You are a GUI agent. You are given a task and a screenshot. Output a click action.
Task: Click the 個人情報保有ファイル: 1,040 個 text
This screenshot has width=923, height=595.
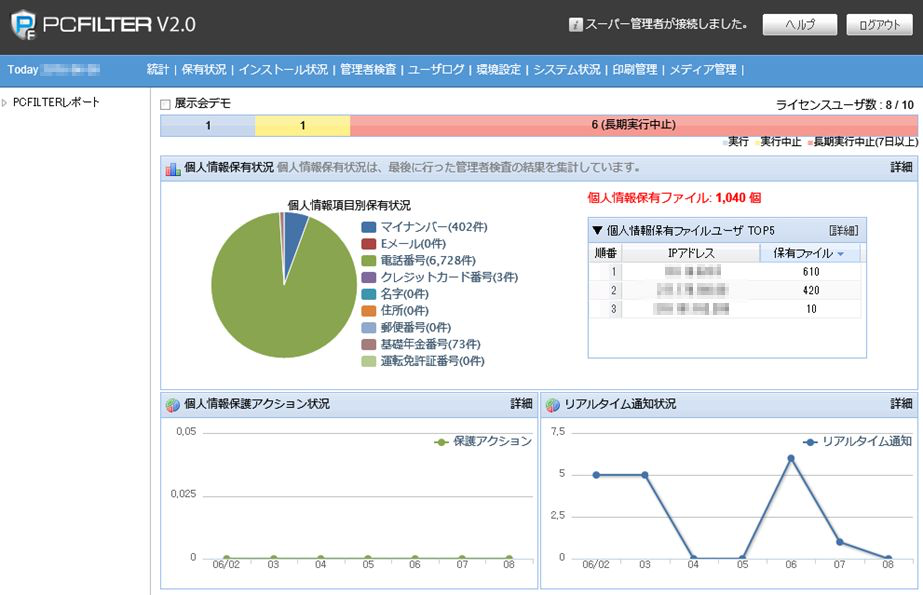click(674, 198)
